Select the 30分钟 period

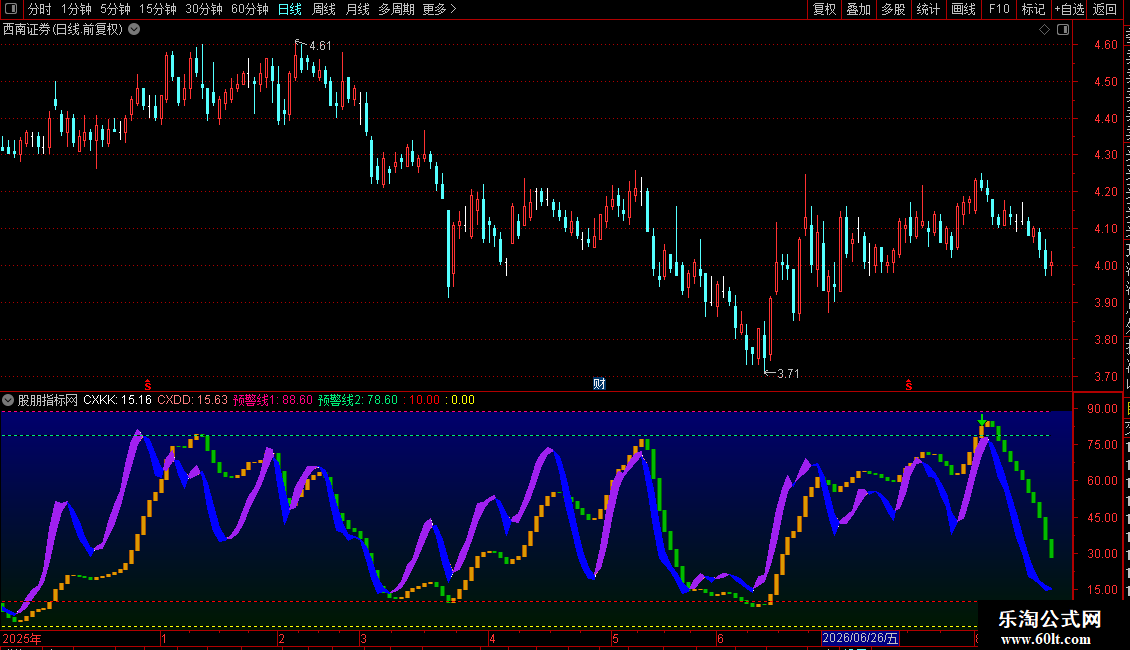(x=204, y=9)
